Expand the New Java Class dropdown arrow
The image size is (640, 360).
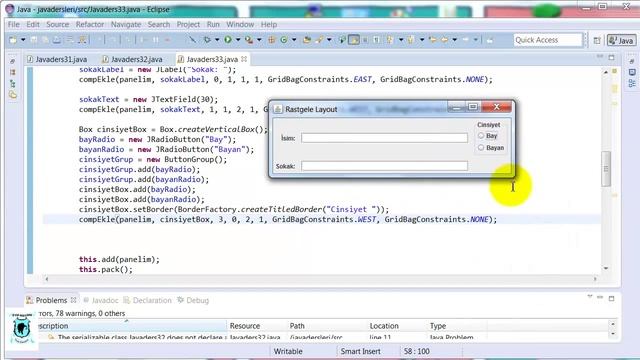pyautogui.click(x=293, y=40)
